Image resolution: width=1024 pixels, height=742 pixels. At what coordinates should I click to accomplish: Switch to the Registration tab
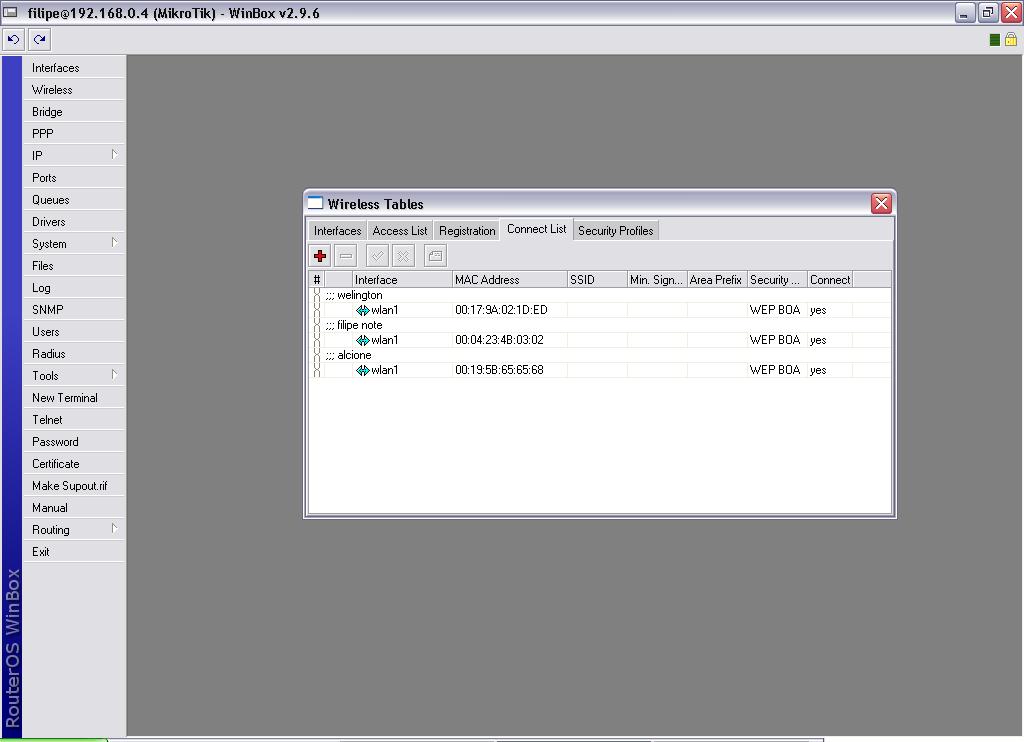[x=467, y=231]
